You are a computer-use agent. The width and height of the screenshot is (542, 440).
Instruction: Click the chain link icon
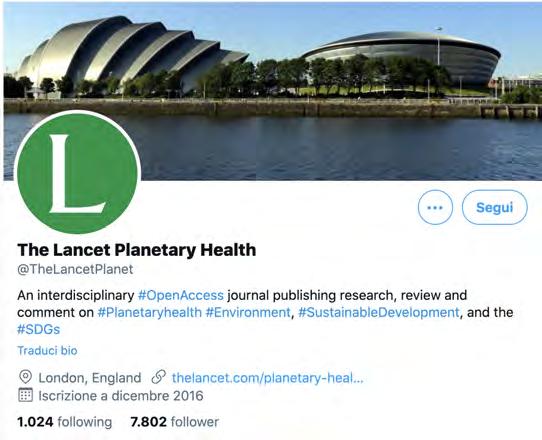(159, 377)
